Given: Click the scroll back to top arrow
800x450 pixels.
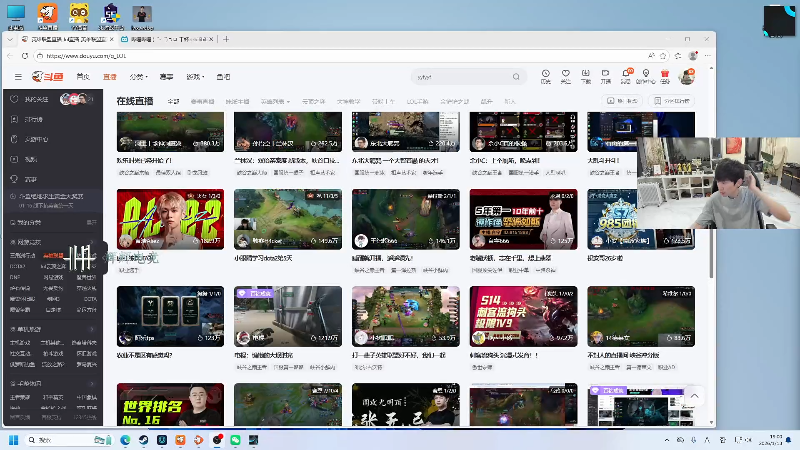Looking at the screenshot, I should pos(694,396).
